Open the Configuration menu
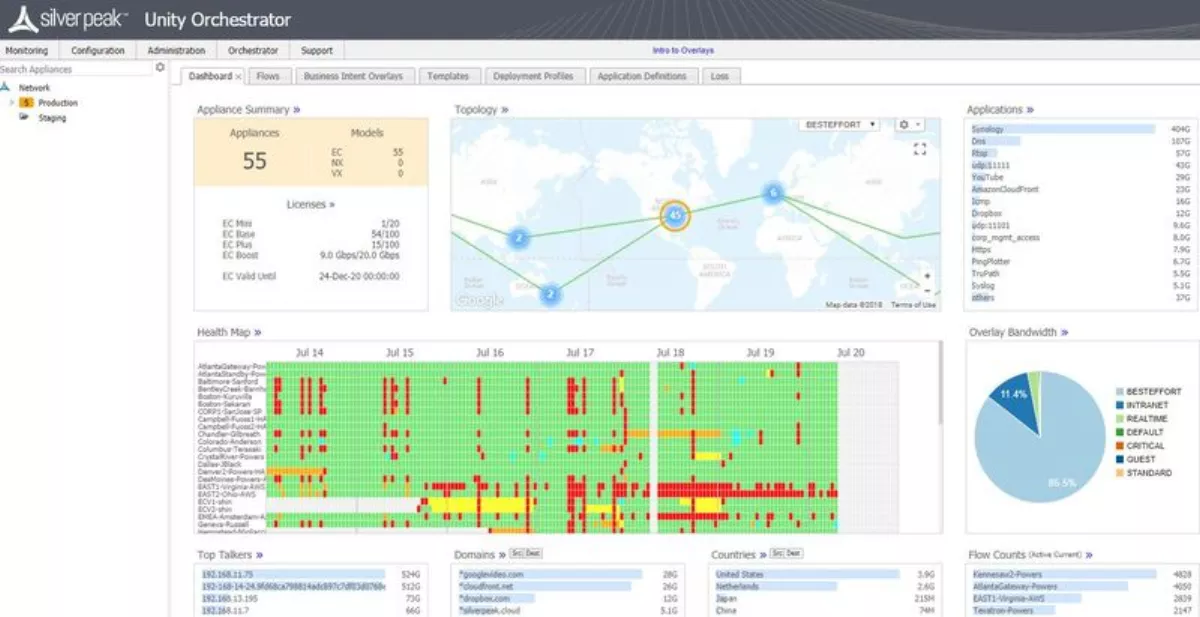Screen dimensions: 1200x617 97,50
